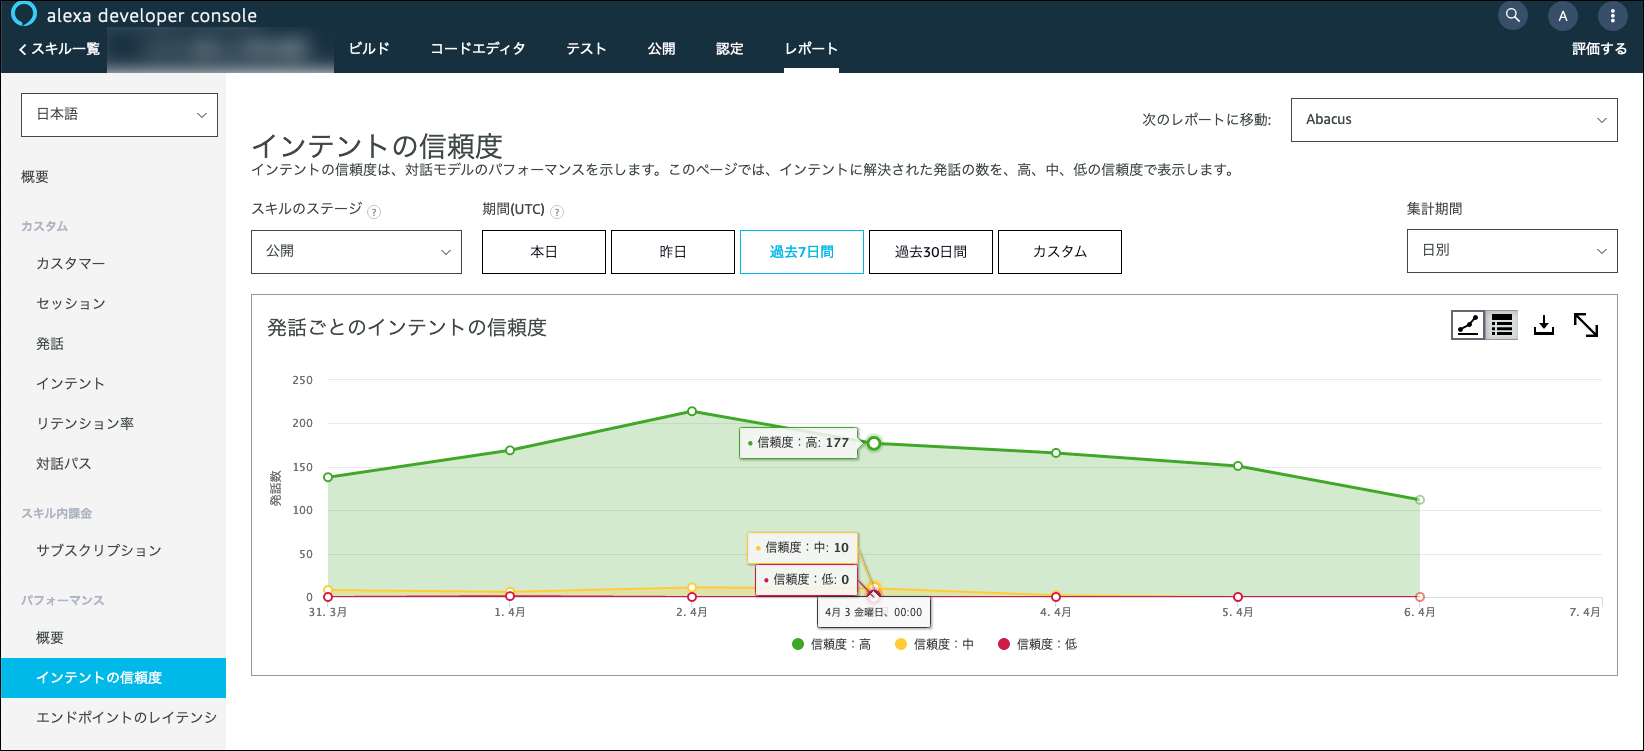Toggle 信頼度：中 legend series
This screenshot has width=1644, height=751.
(x=934, y=645)
